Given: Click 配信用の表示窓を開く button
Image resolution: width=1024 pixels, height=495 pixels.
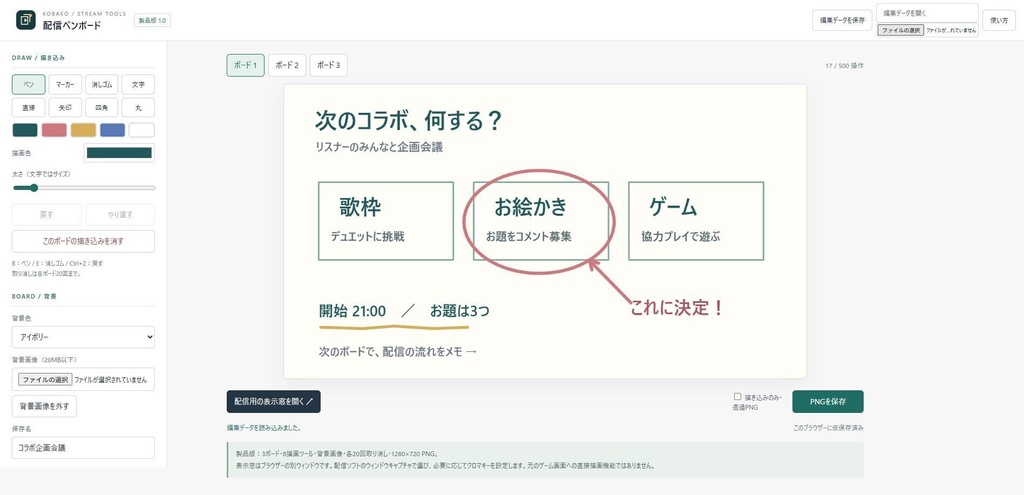Looking at the screenshot, I should pos(274,402).
